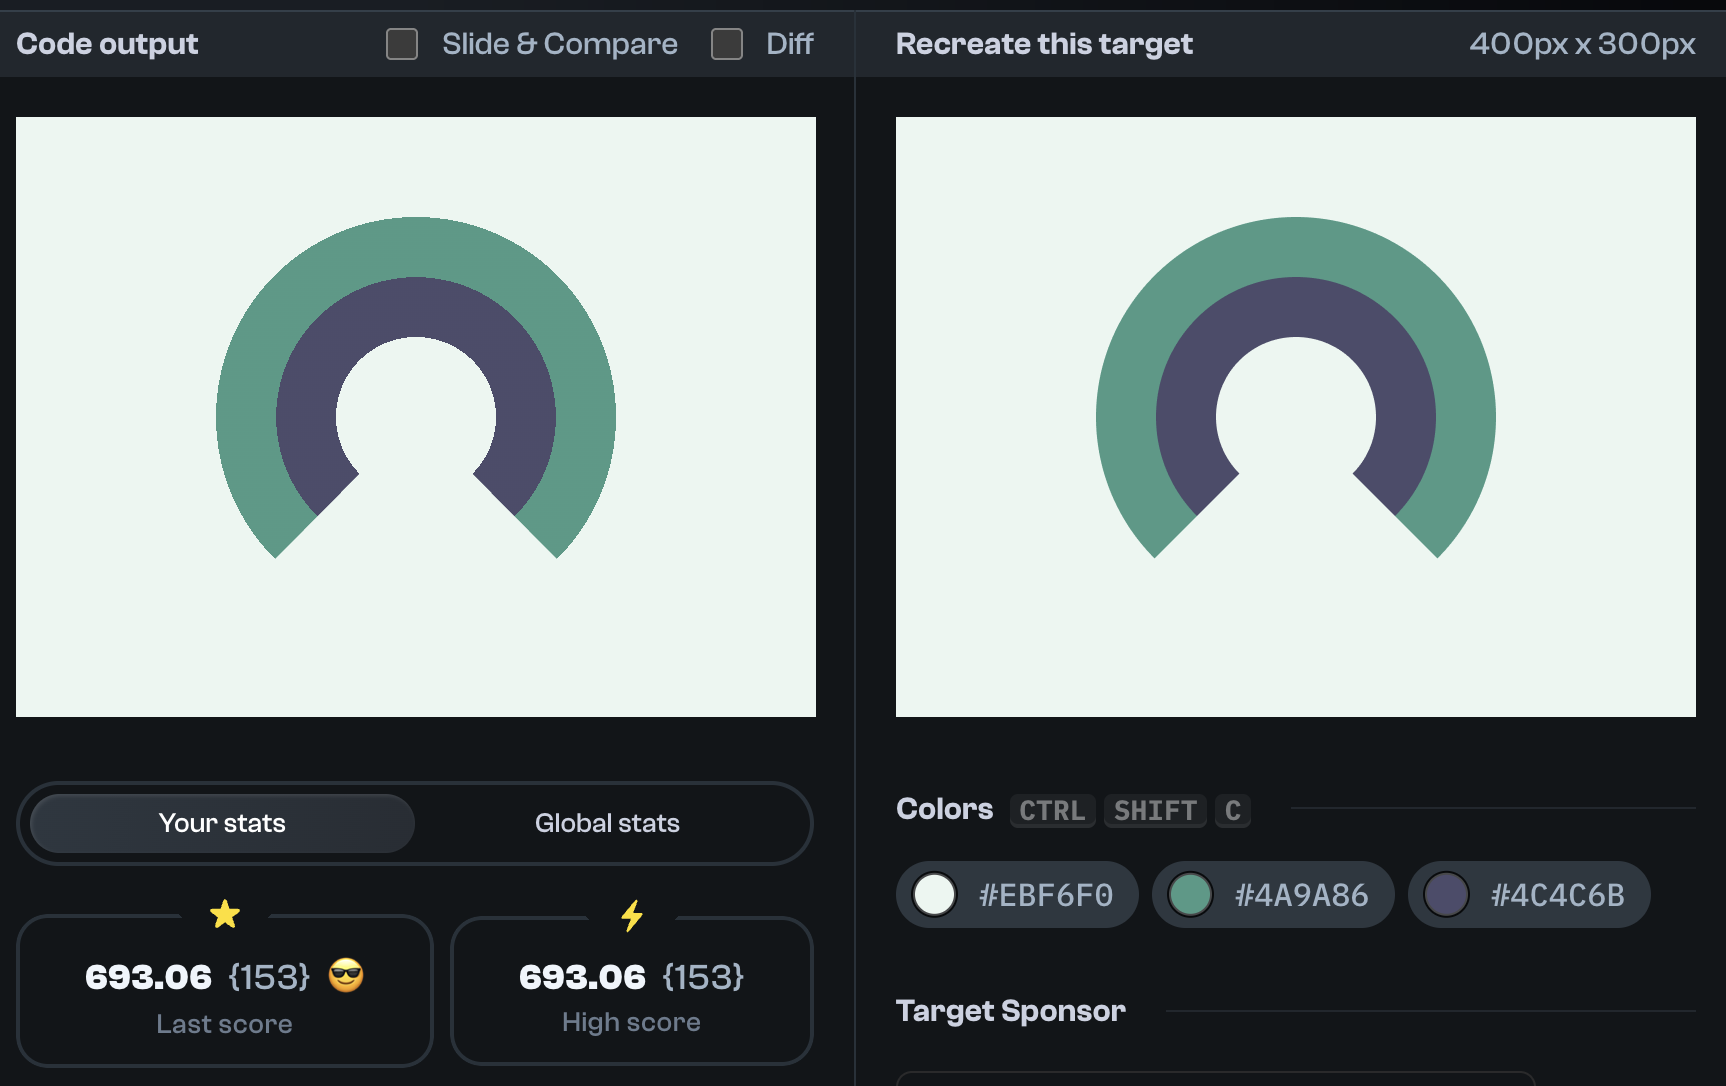The height and width of the screenshot is (1086, 1726).
Task: Copy the #4C4C6B color swatch
Action: pyautogui.click(x=1529, y=894)
